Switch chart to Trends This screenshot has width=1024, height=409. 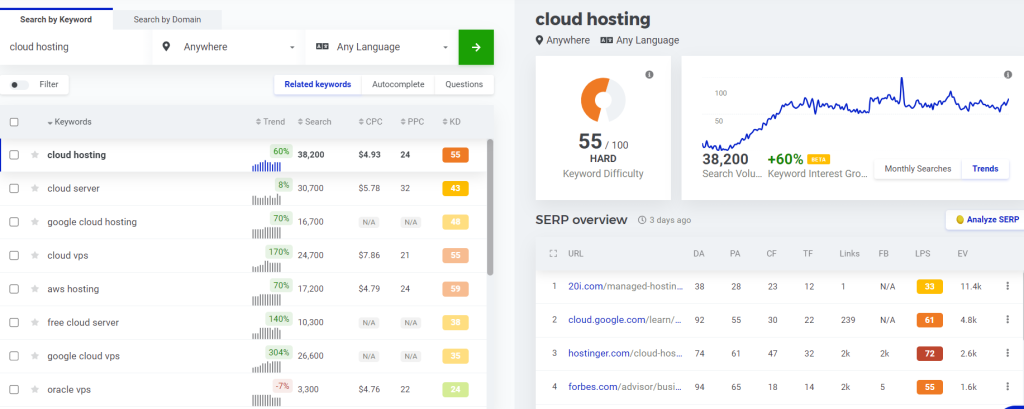coord(985,169)
